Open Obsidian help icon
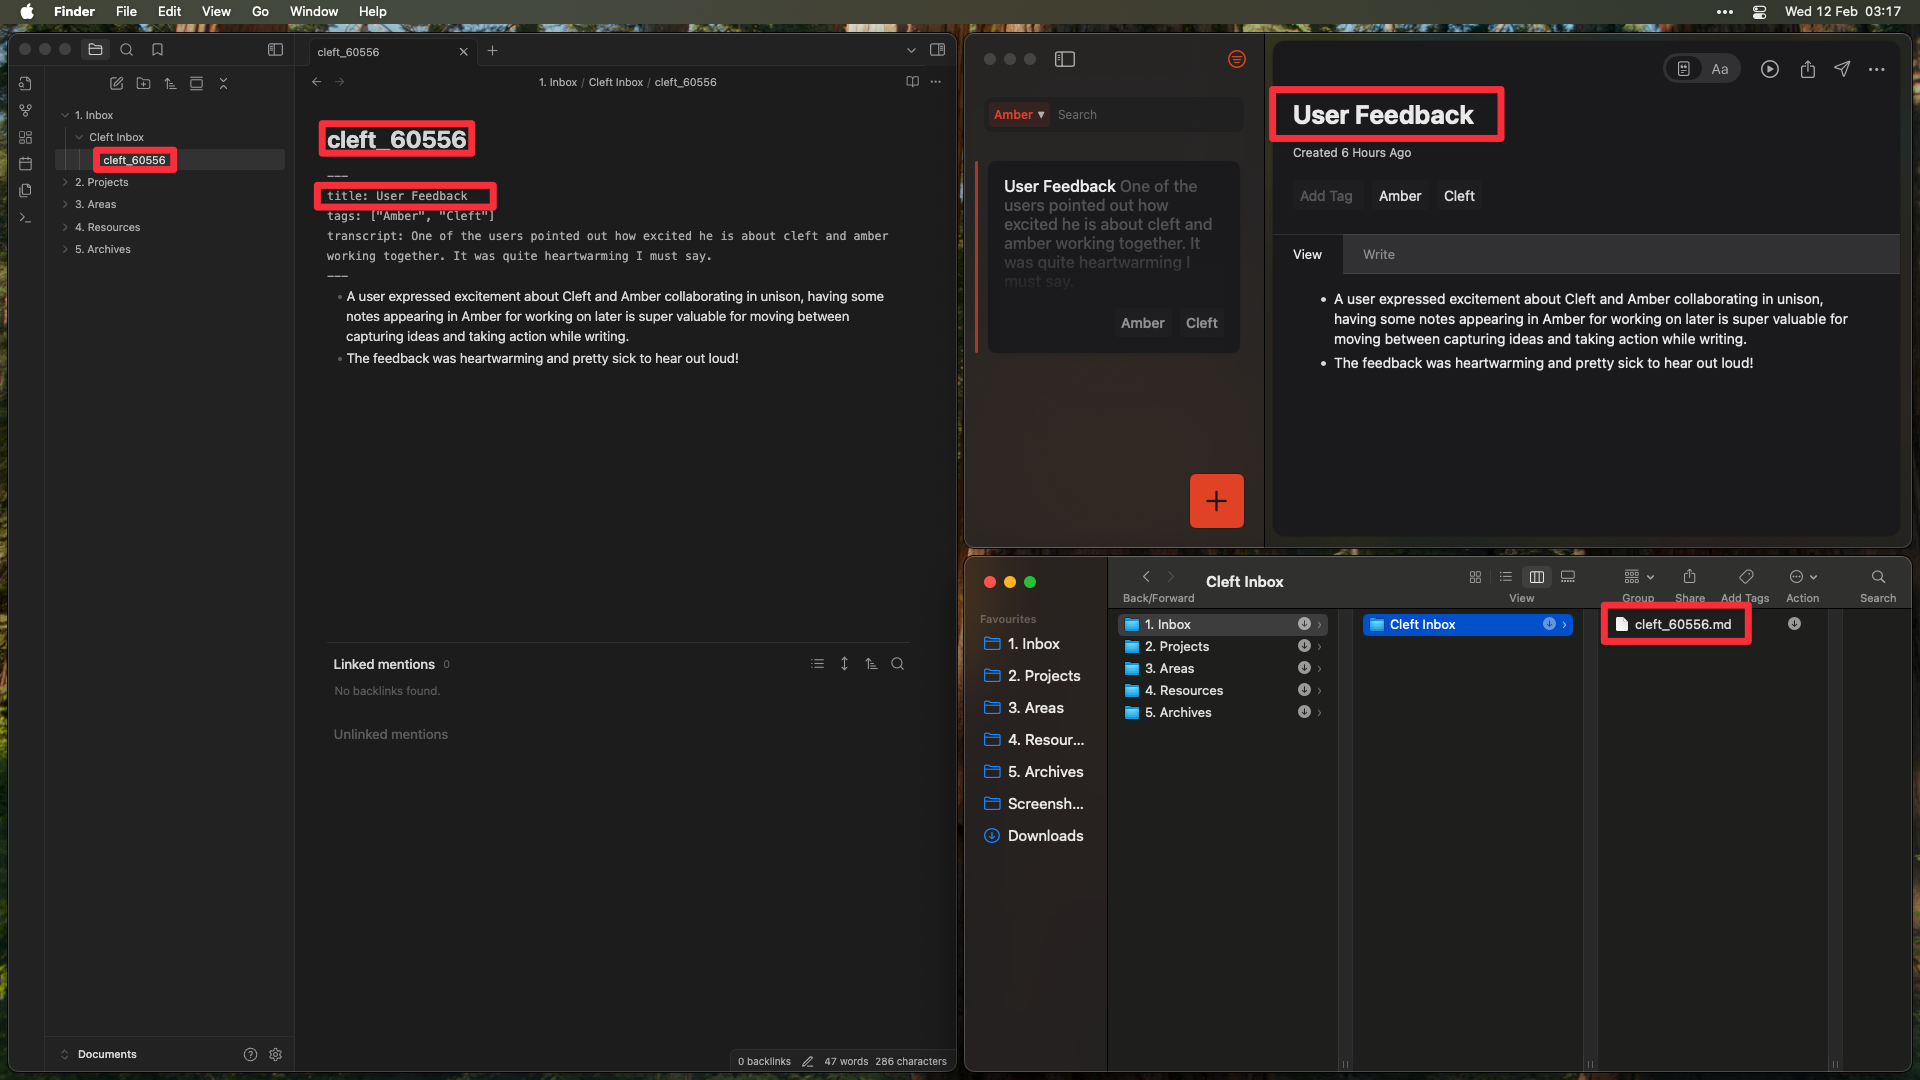This screenshot has width=1920, height=1080. [250, 1055]
